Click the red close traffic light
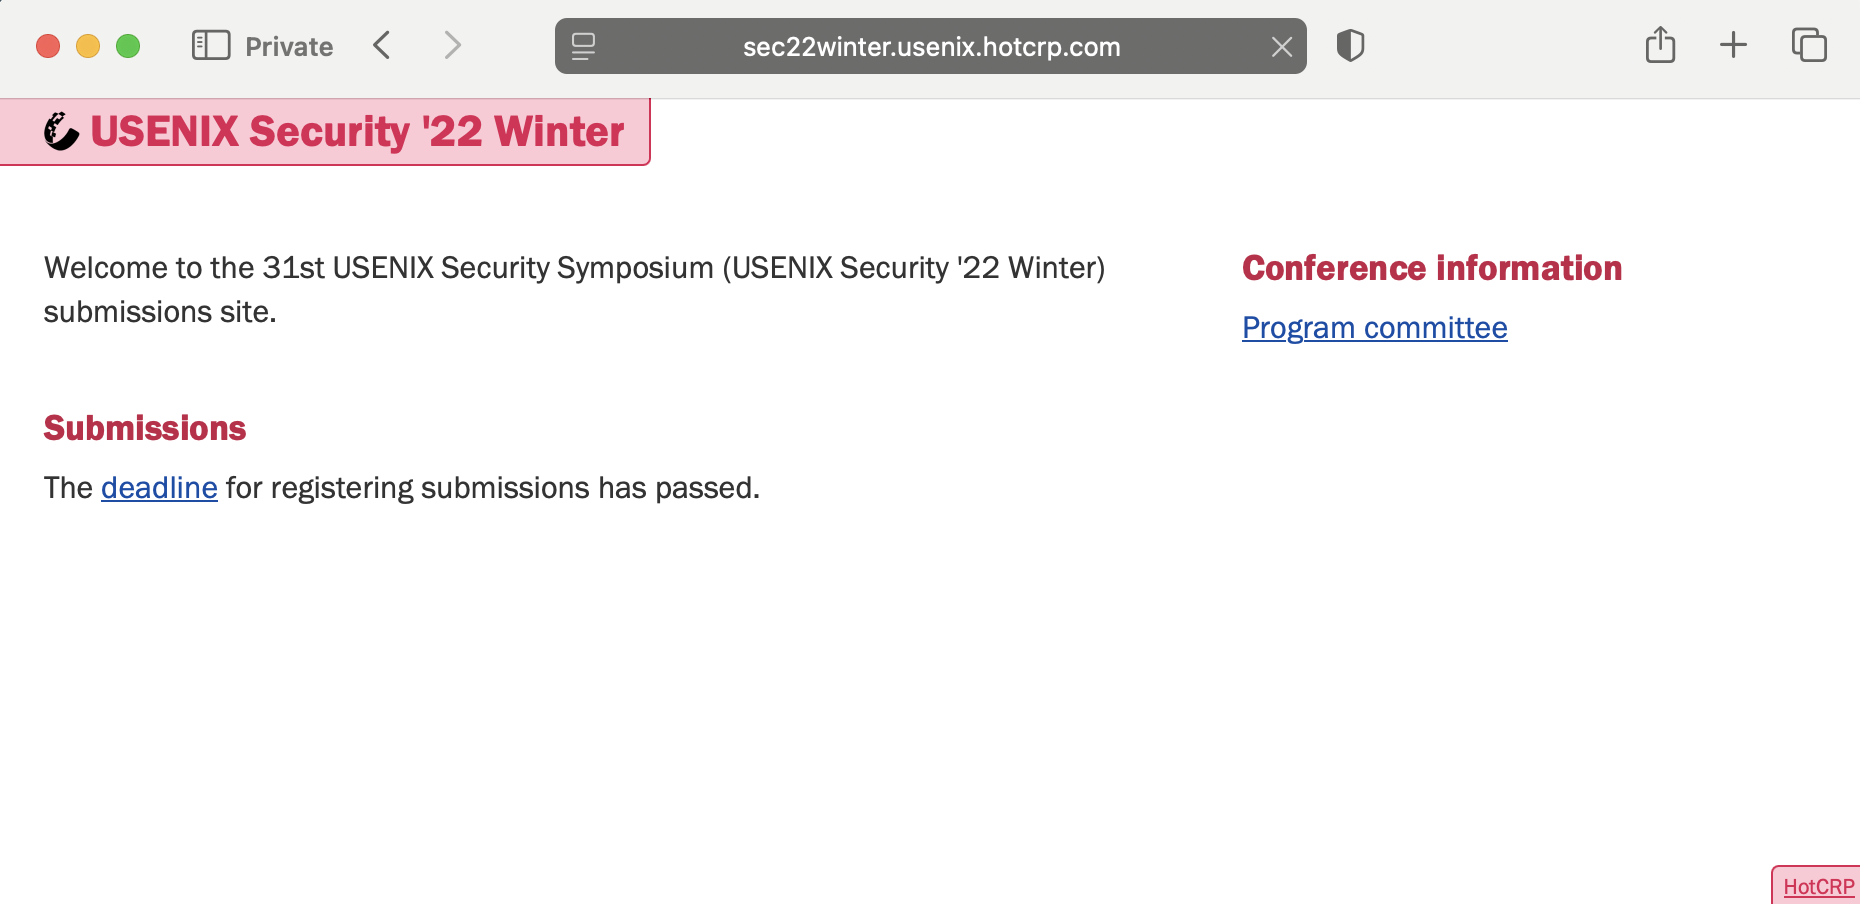Screen dimensions: 1860x904 pyautogui.click(x=47, y=45)
